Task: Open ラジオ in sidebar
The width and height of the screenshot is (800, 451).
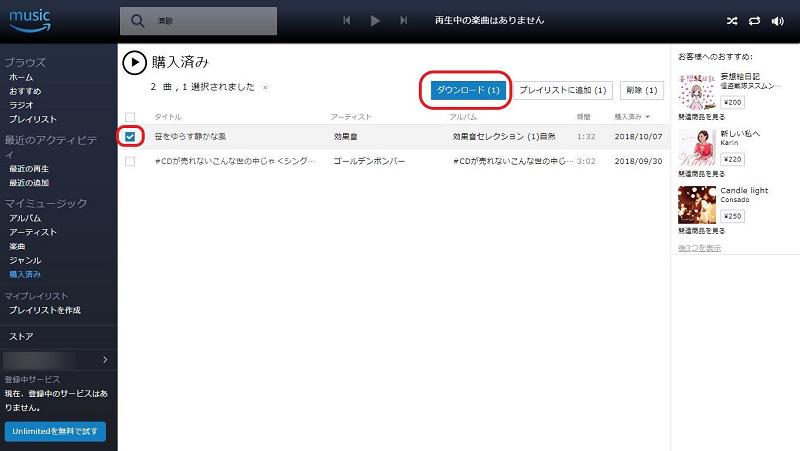Action: [21, 105]
